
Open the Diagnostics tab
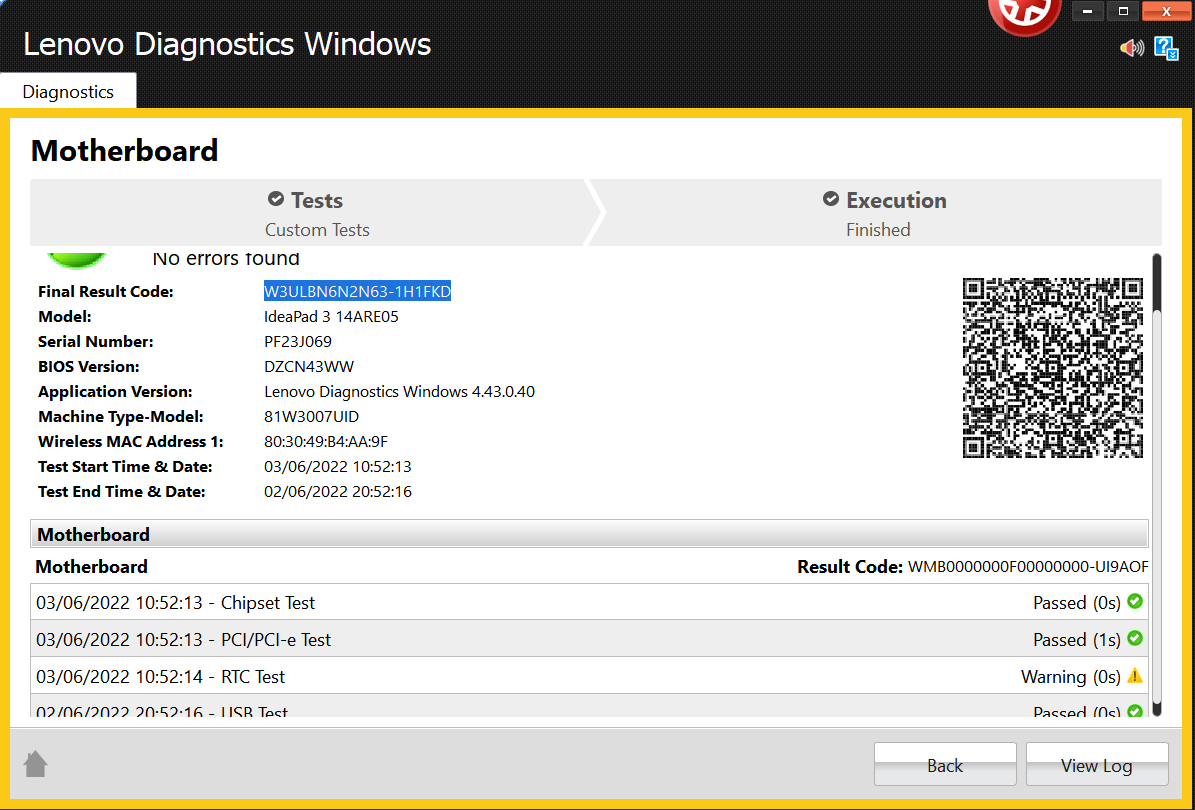coord(68,91)
